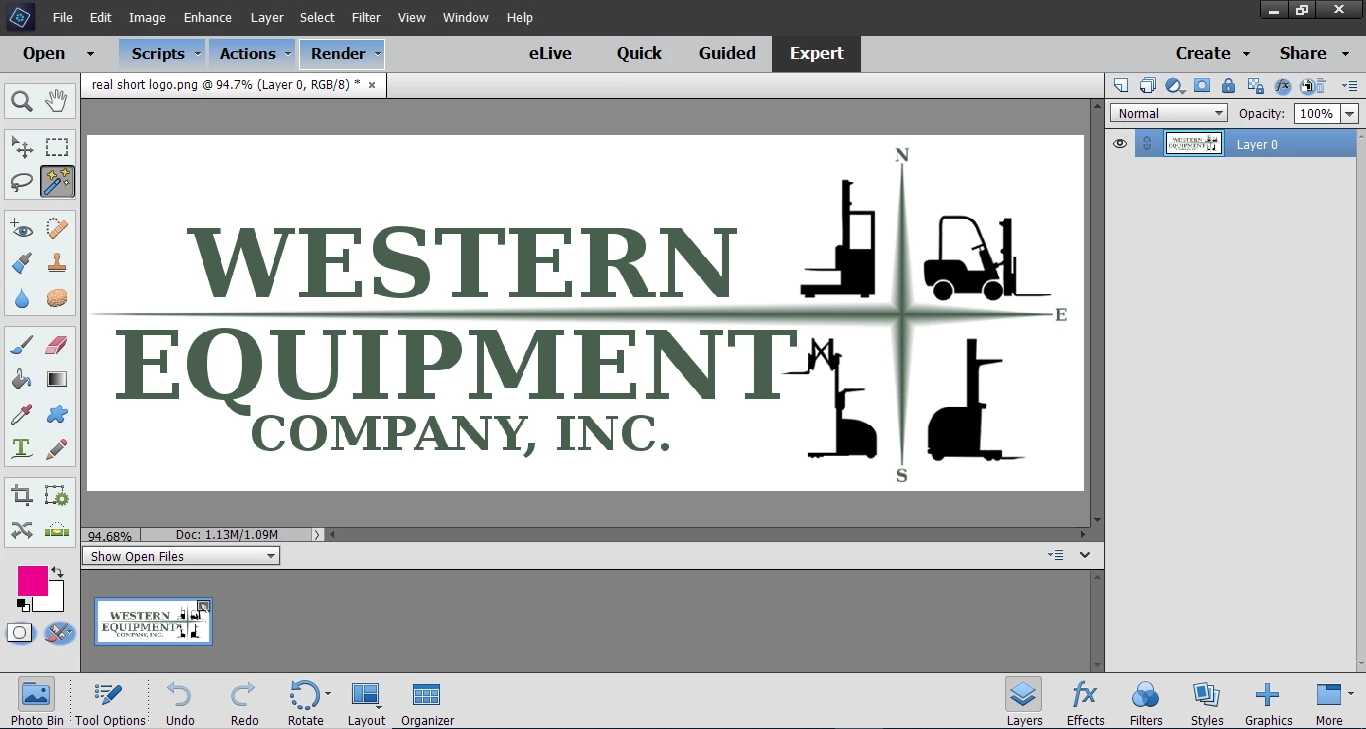The width and height of the screenshot is (1366, 729).
Task: Add a layer mask
Action: coord(1202,86)
